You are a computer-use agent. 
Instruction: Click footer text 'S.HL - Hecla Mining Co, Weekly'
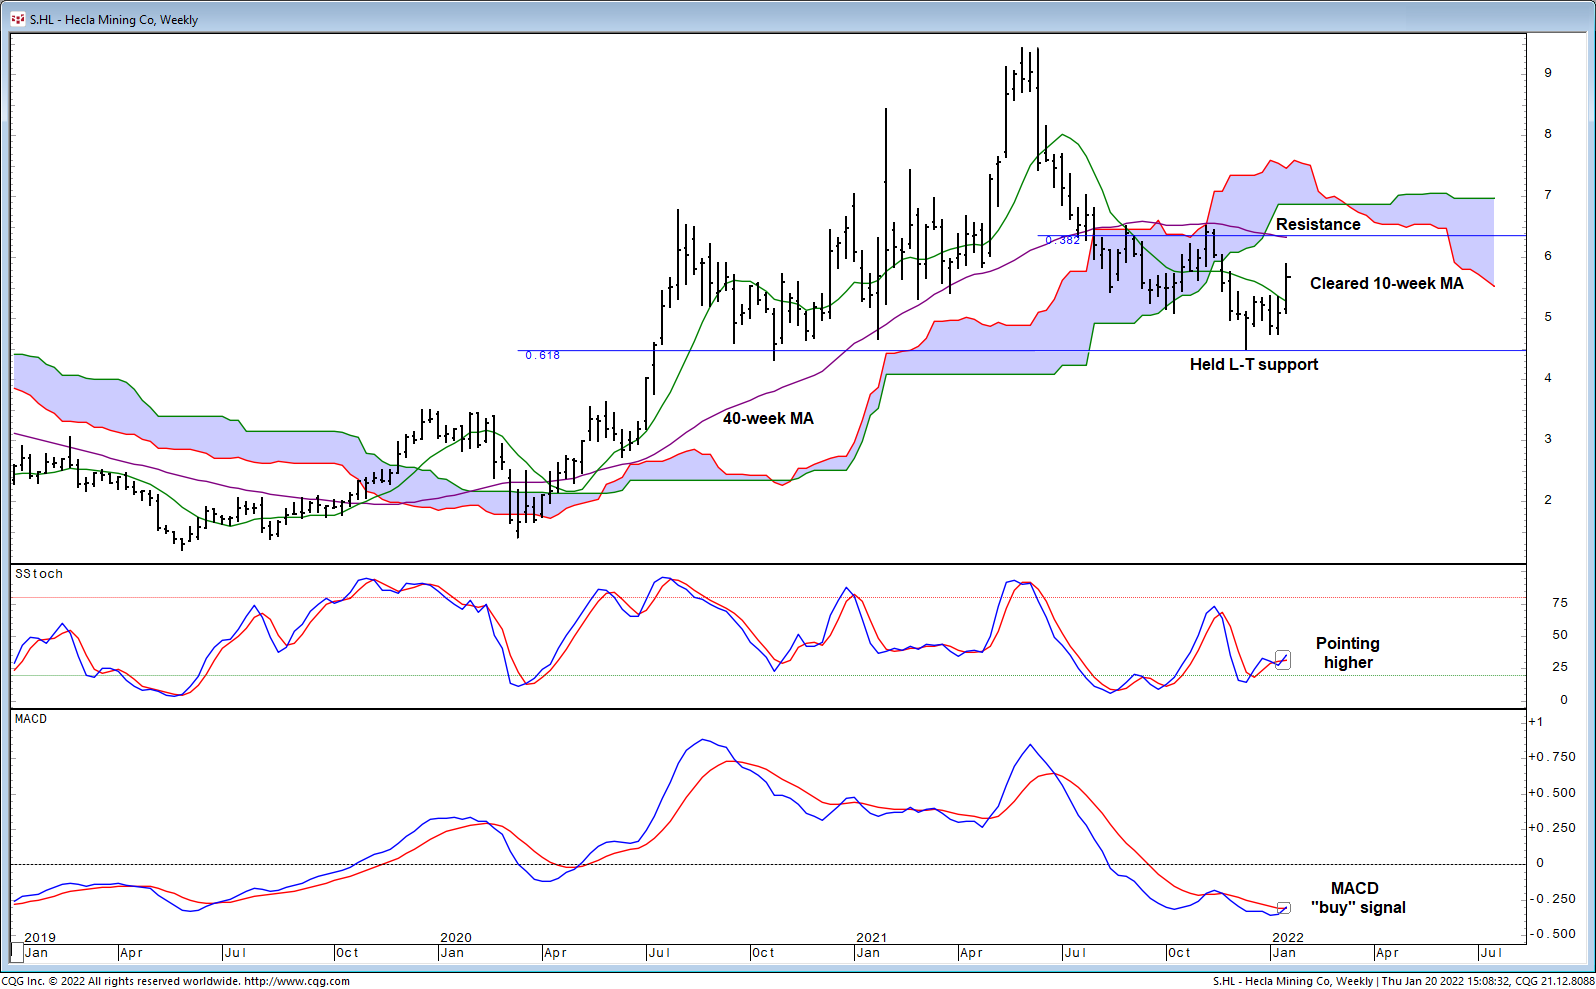click(x=1293, y=981)
